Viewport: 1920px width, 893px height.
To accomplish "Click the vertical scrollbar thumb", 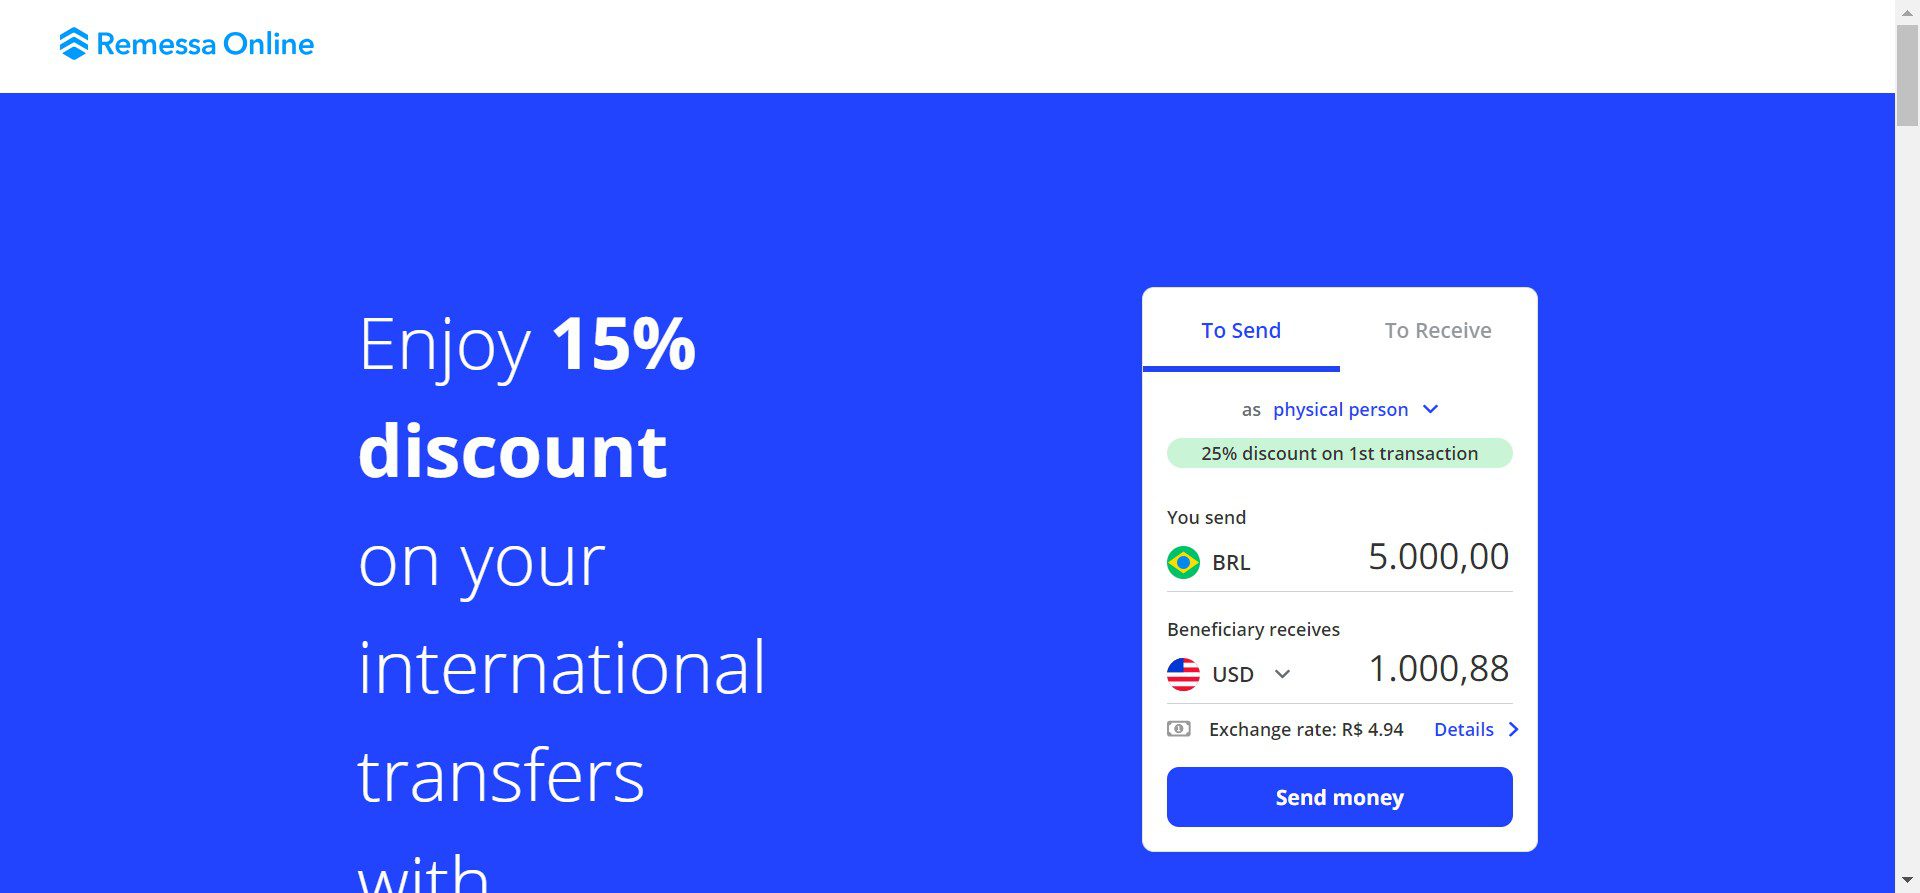I will coord(1907,75).
